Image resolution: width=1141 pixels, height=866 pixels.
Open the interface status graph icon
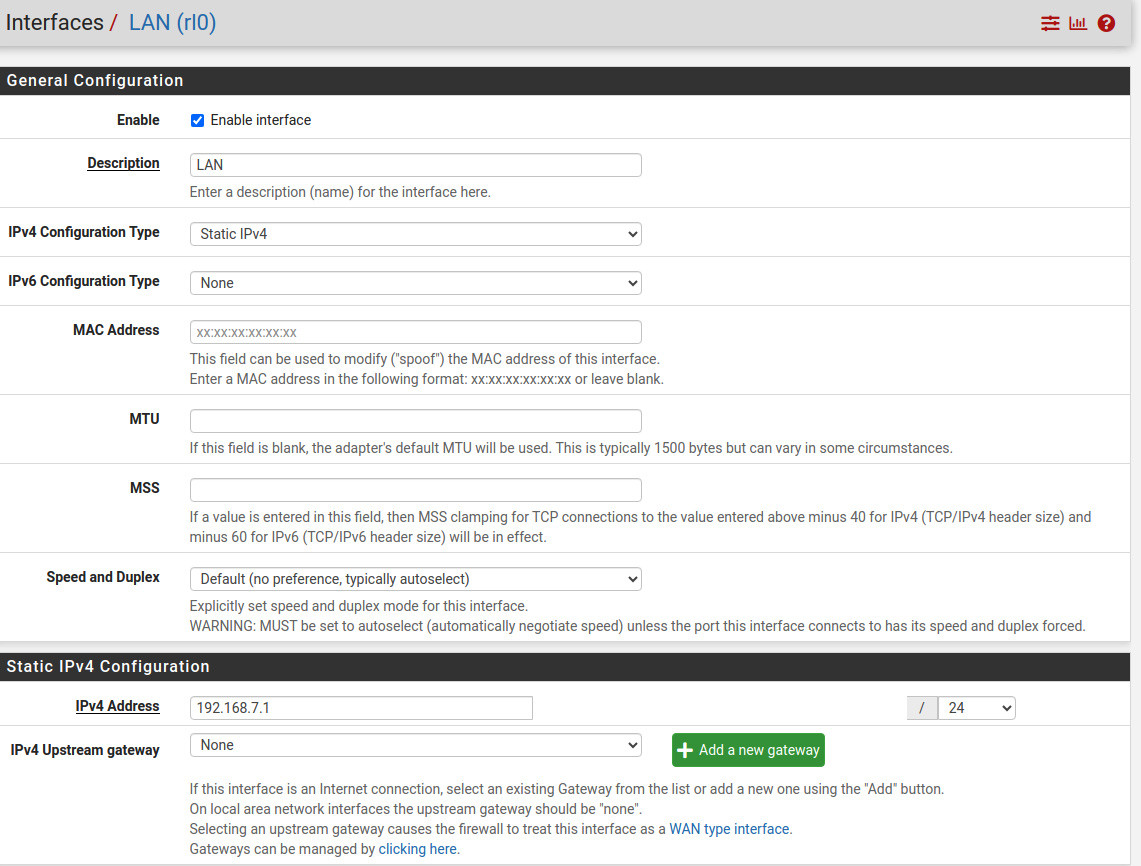tap(1077, 23)
